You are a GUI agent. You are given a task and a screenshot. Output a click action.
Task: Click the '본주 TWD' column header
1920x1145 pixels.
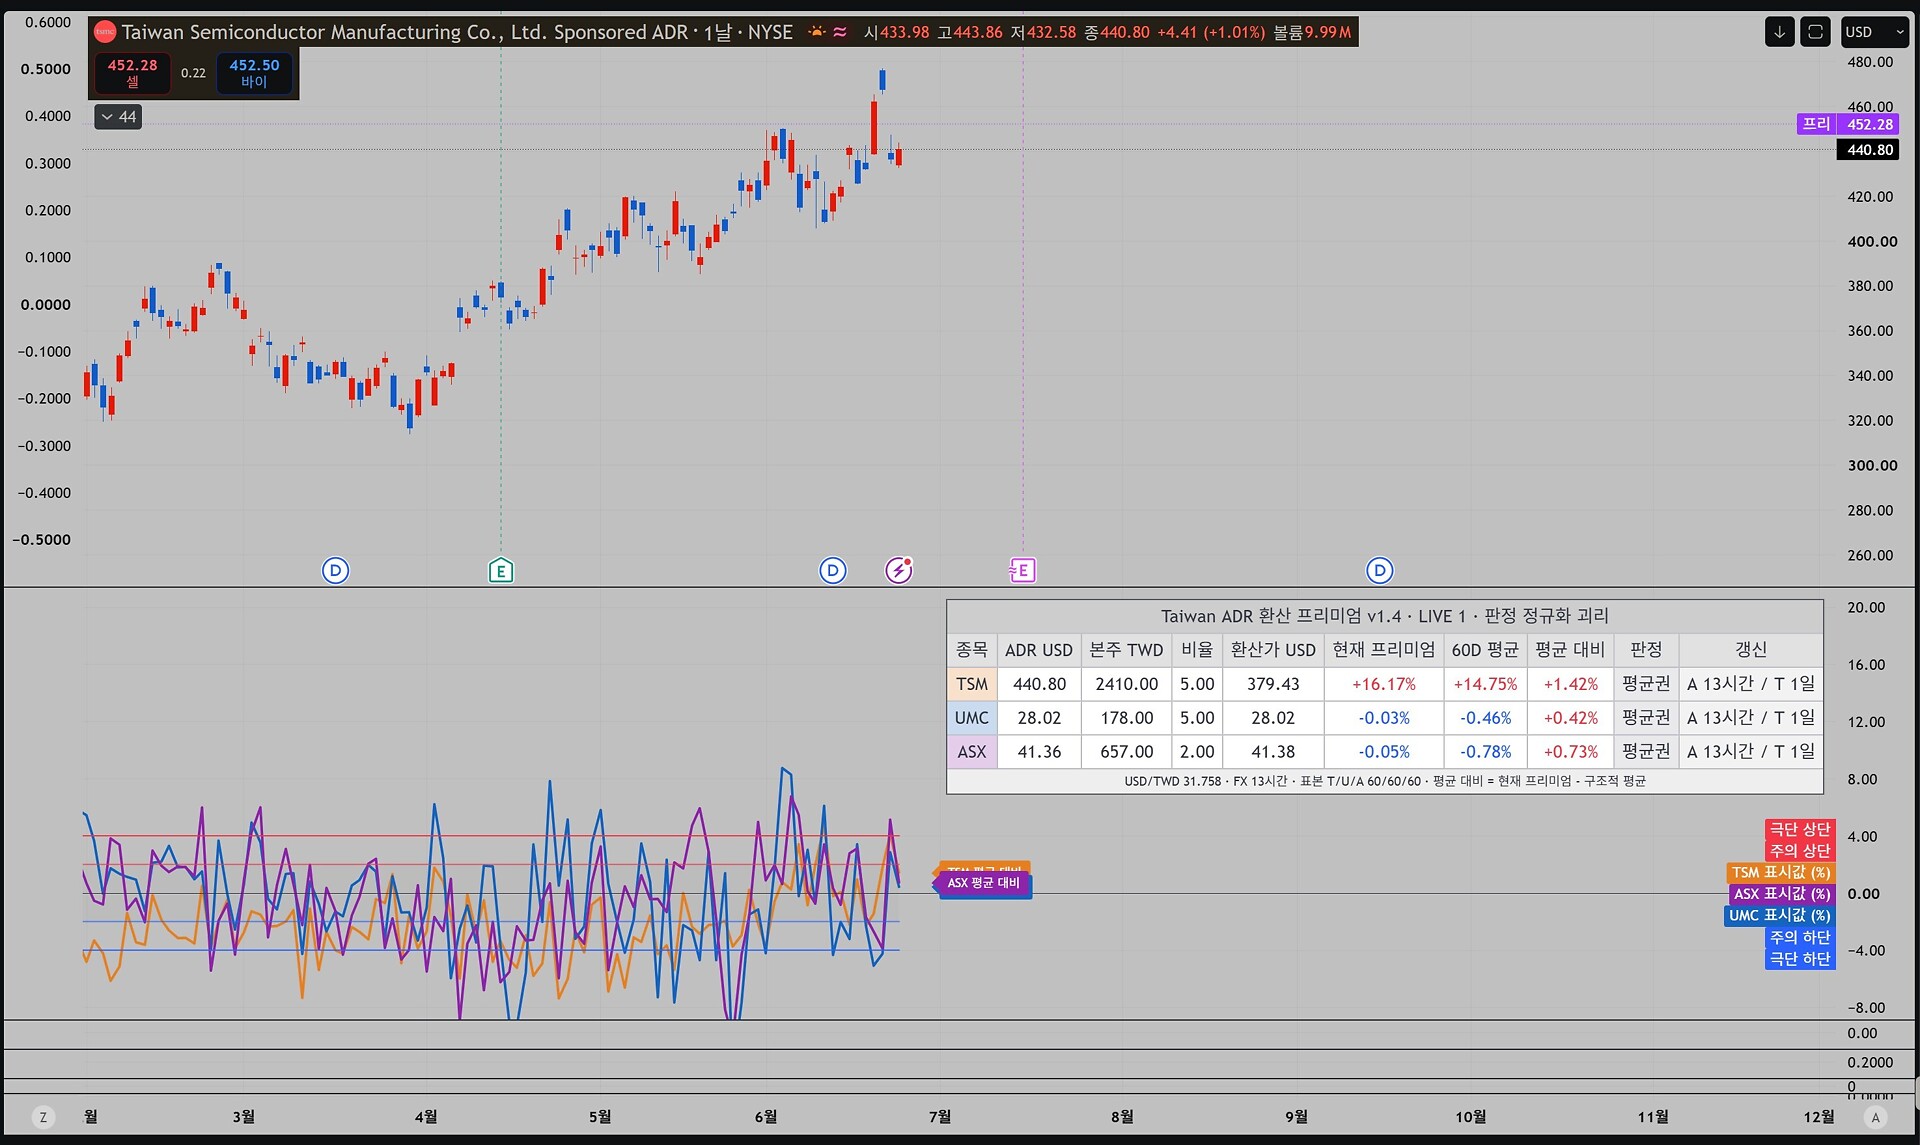coord(1127,650)
